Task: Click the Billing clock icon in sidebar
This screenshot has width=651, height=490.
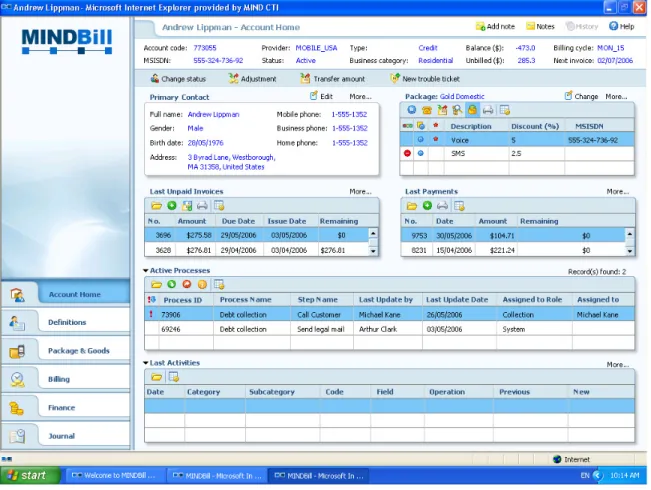Action: [17, 379]
